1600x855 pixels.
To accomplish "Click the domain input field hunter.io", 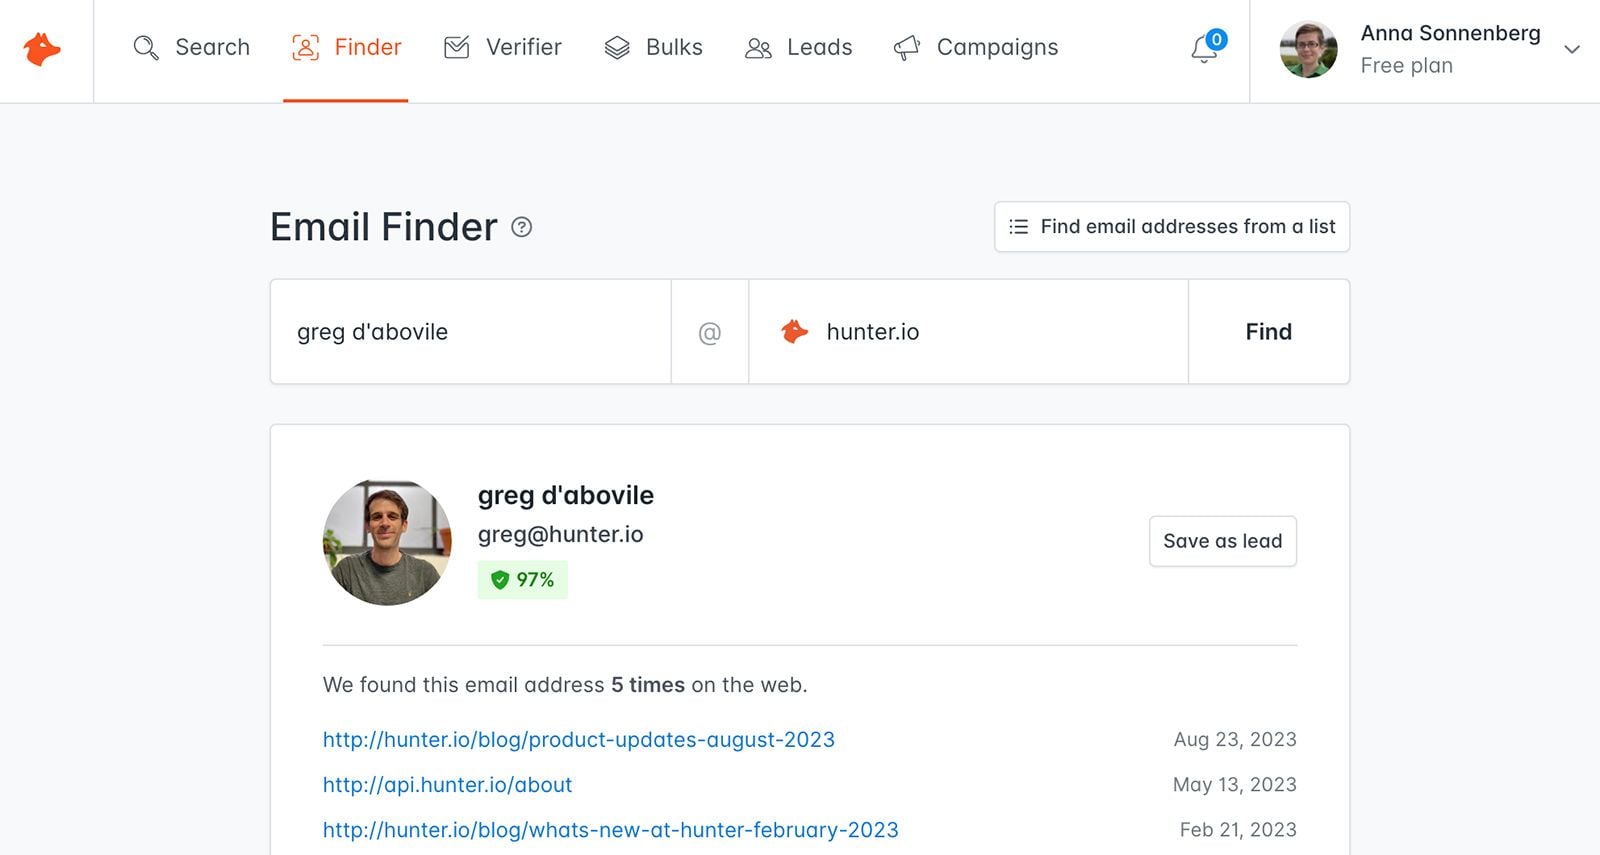I will coord(968,332).
